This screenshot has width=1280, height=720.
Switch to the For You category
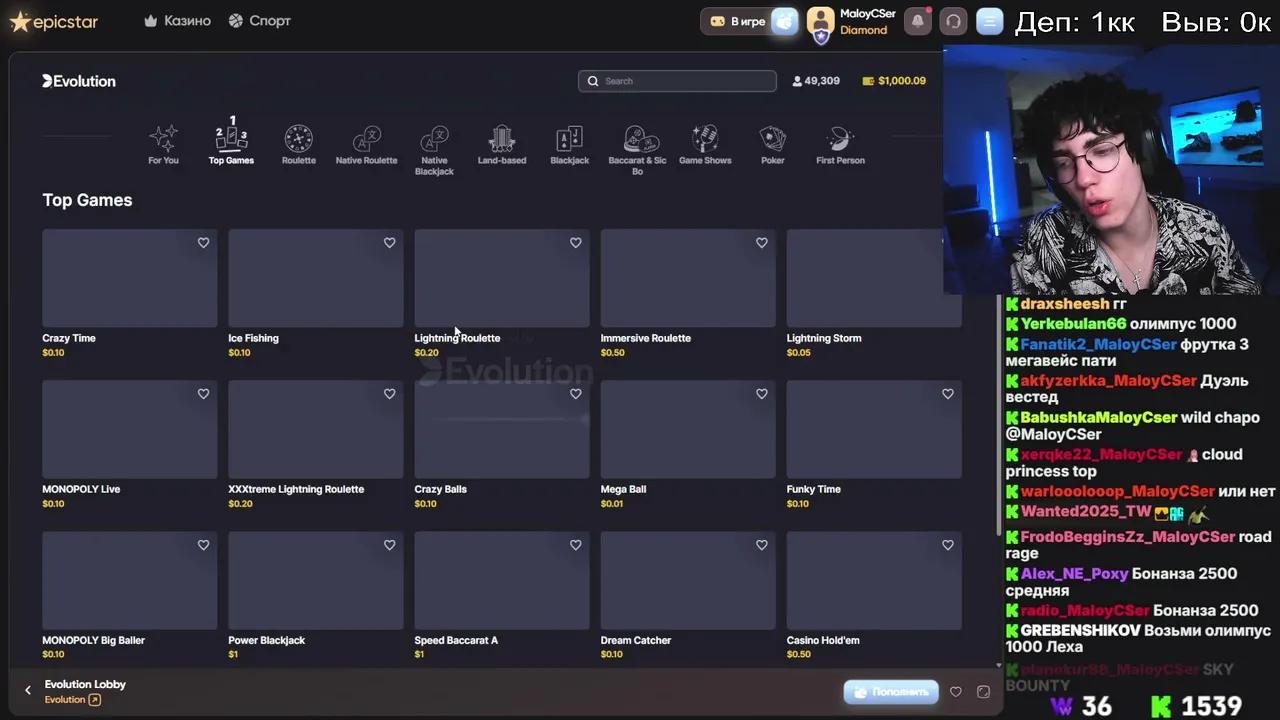163,145
